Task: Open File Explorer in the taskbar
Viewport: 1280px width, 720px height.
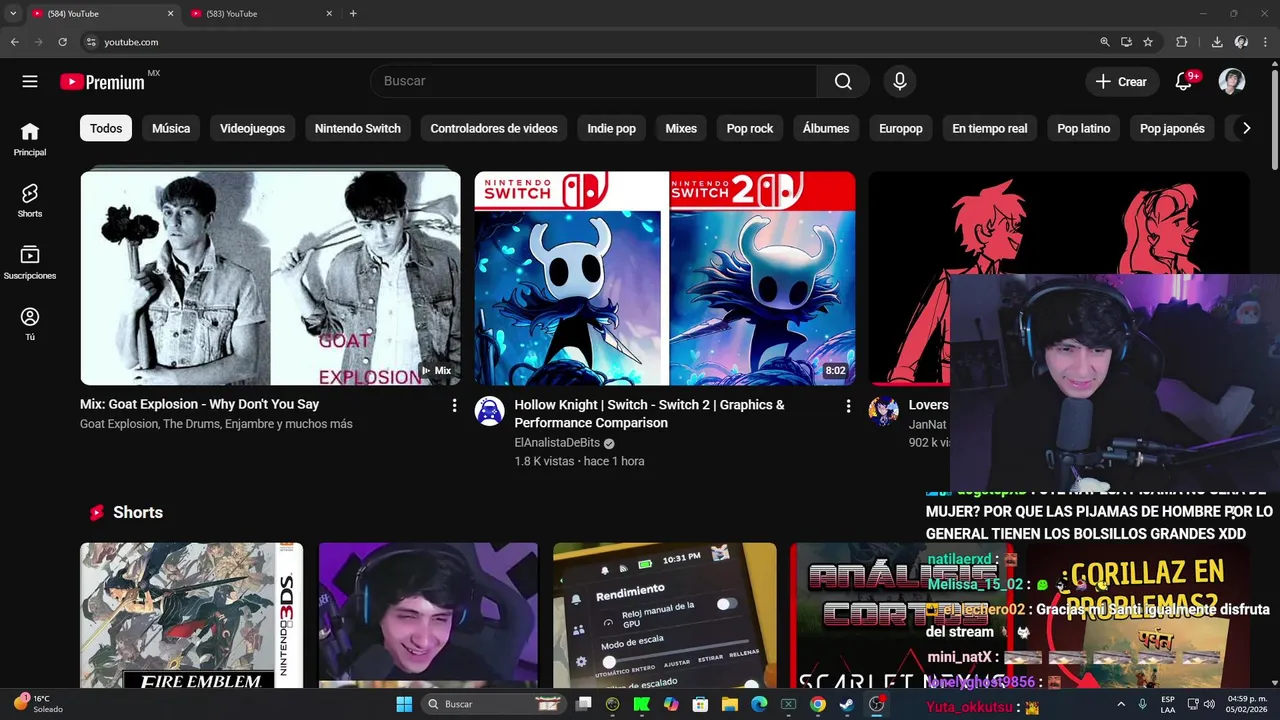Action: (730, 704)
